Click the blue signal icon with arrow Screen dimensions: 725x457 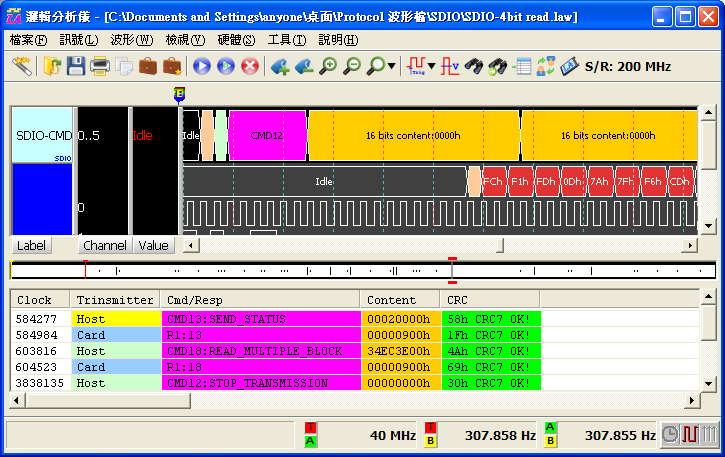click(304, 66)
